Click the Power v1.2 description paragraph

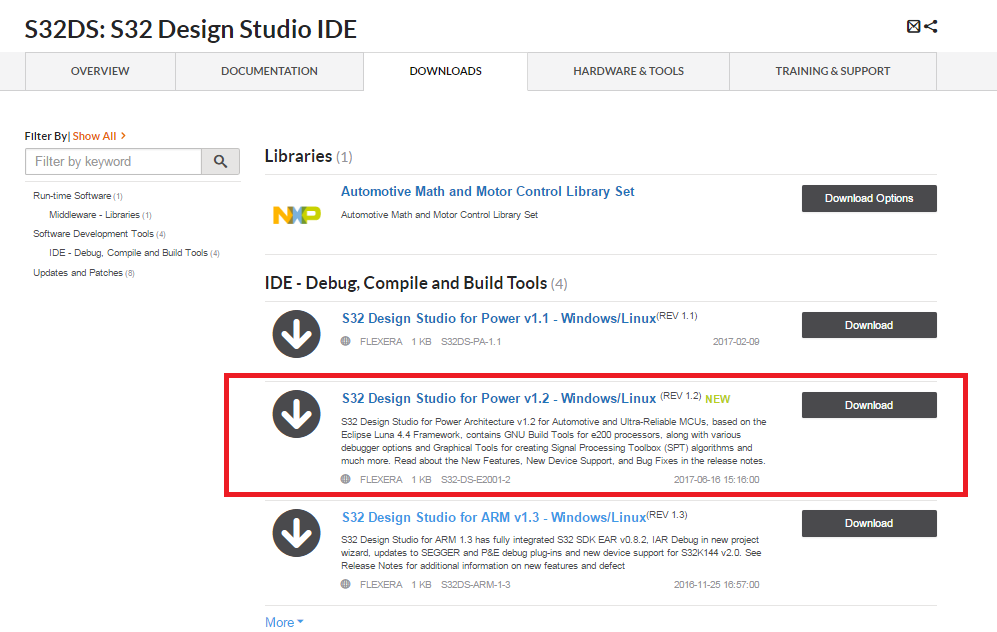coord(554,441)
